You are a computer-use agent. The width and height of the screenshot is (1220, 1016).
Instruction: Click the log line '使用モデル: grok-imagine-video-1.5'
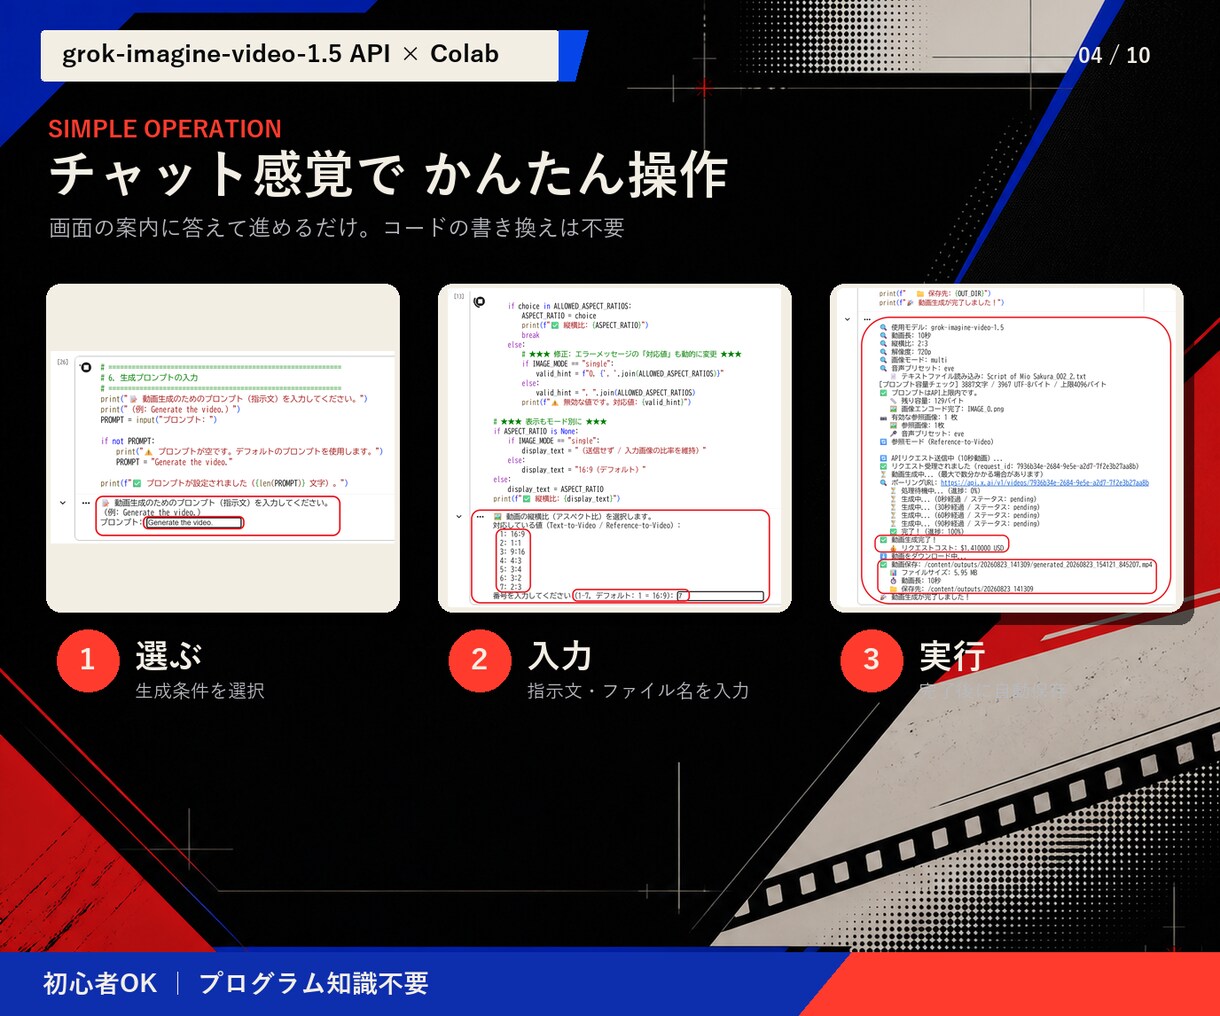point(940,327)
